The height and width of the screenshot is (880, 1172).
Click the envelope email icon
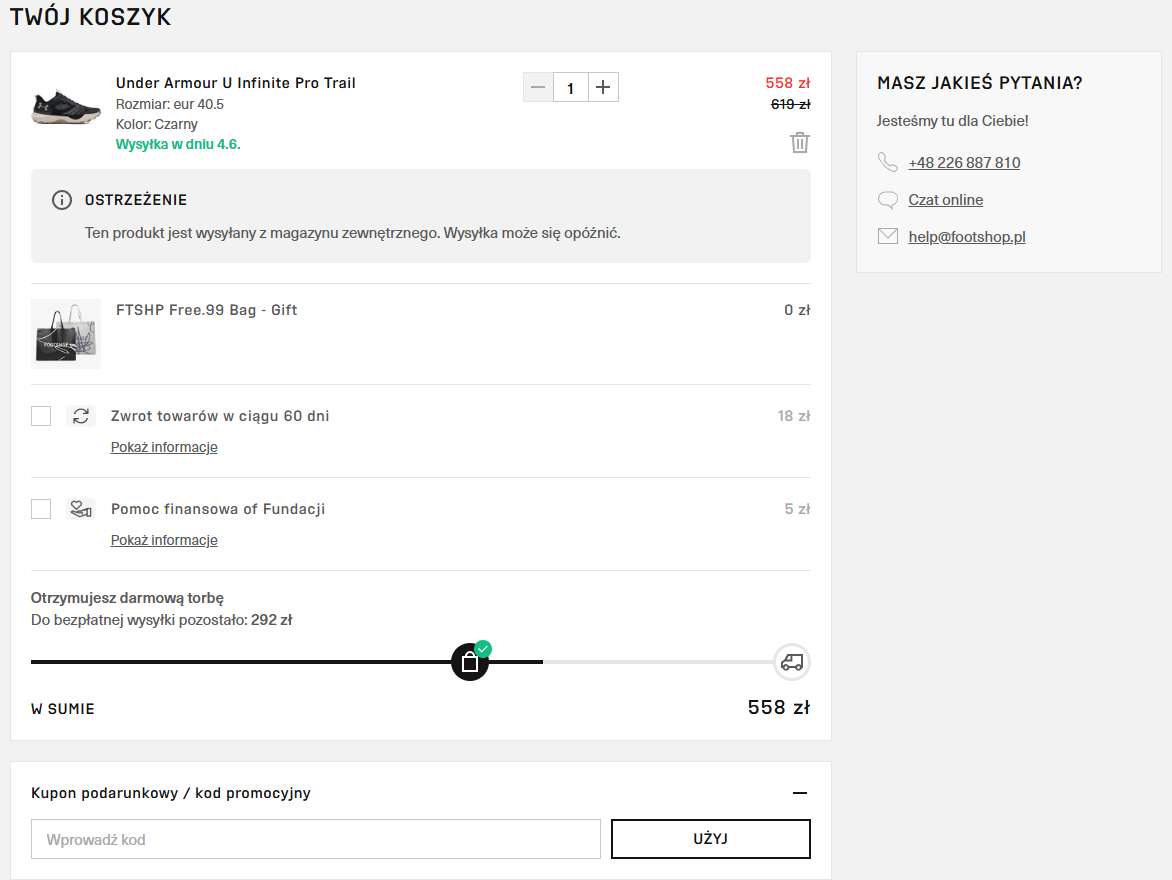[887, 237]
